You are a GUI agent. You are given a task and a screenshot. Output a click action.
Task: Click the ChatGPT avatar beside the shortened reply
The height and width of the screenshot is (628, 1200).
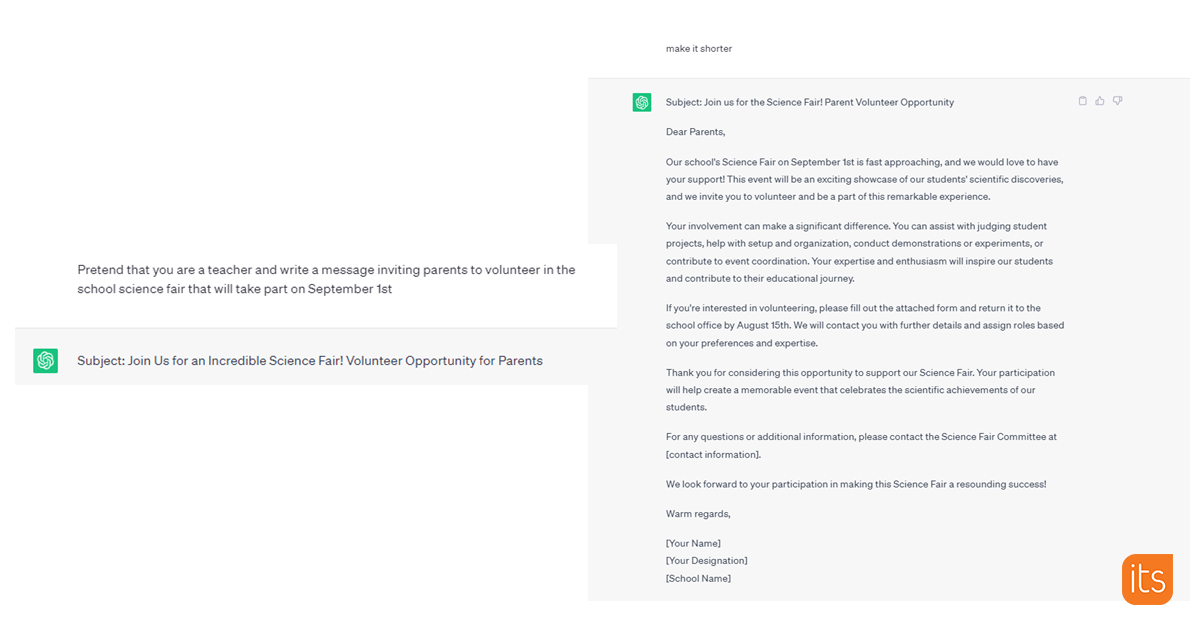[x=642, y=102]
